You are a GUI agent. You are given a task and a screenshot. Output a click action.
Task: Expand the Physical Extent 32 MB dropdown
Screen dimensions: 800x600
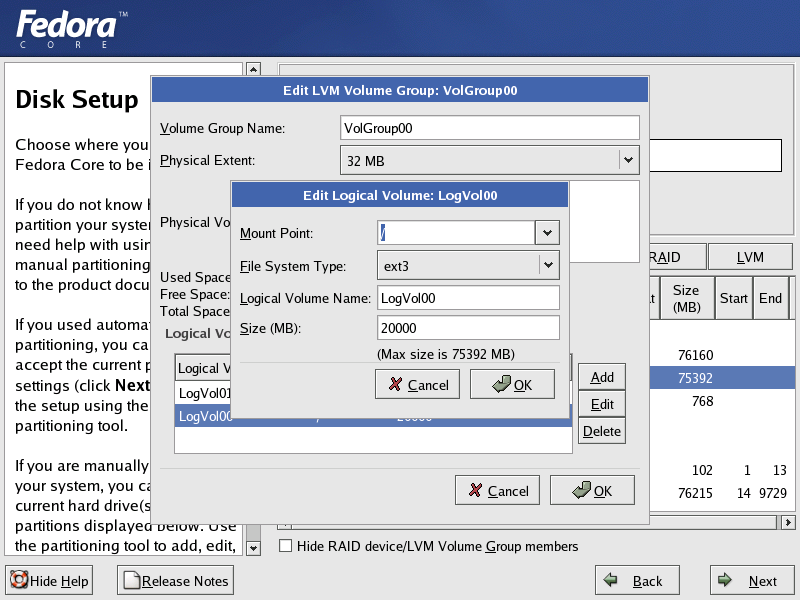[489, 161]
